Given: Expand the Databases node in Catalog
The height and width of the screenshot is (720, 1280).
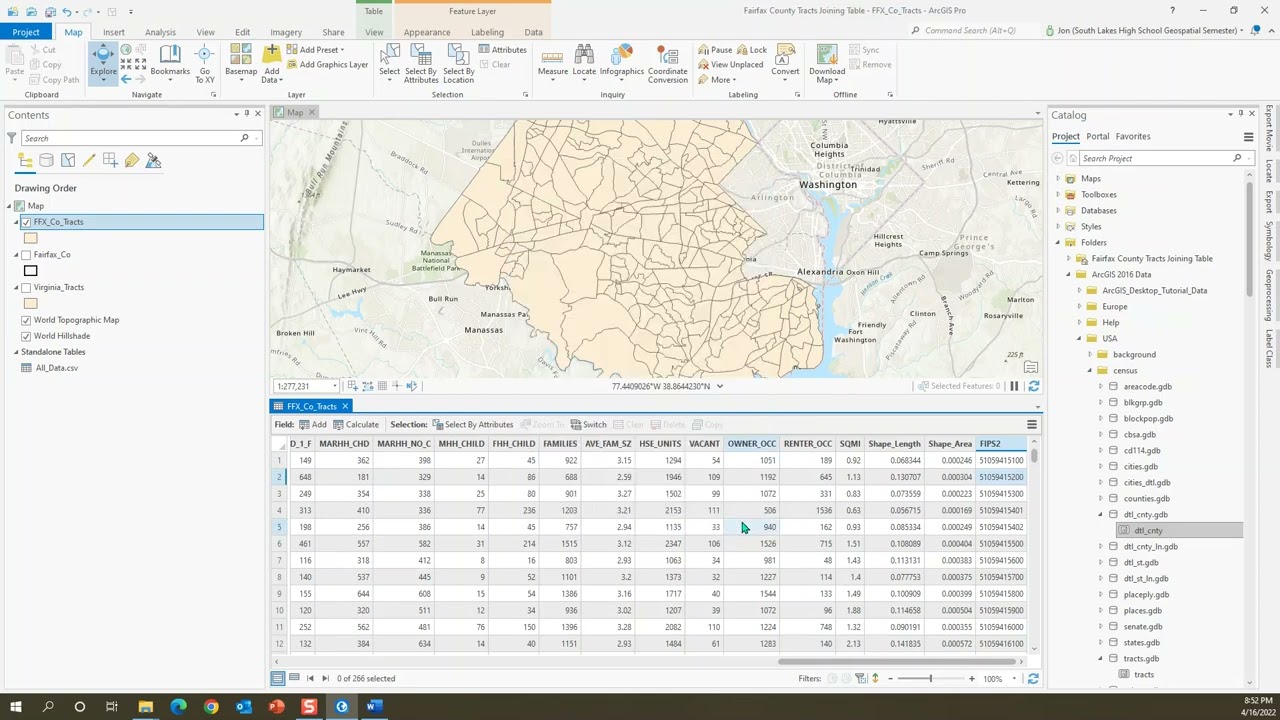Looking at the screenshot, I should pyautogui.click(x=1058, y=211).
